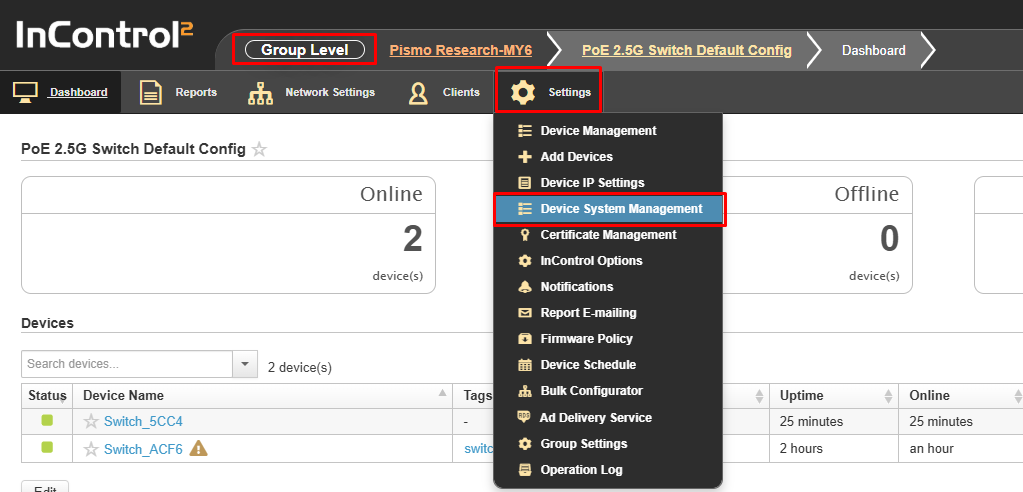Viewport: 1023px width, 492px height.
Task: Click the favorite star beside Switch_ACF6
Action: [91, 449]
